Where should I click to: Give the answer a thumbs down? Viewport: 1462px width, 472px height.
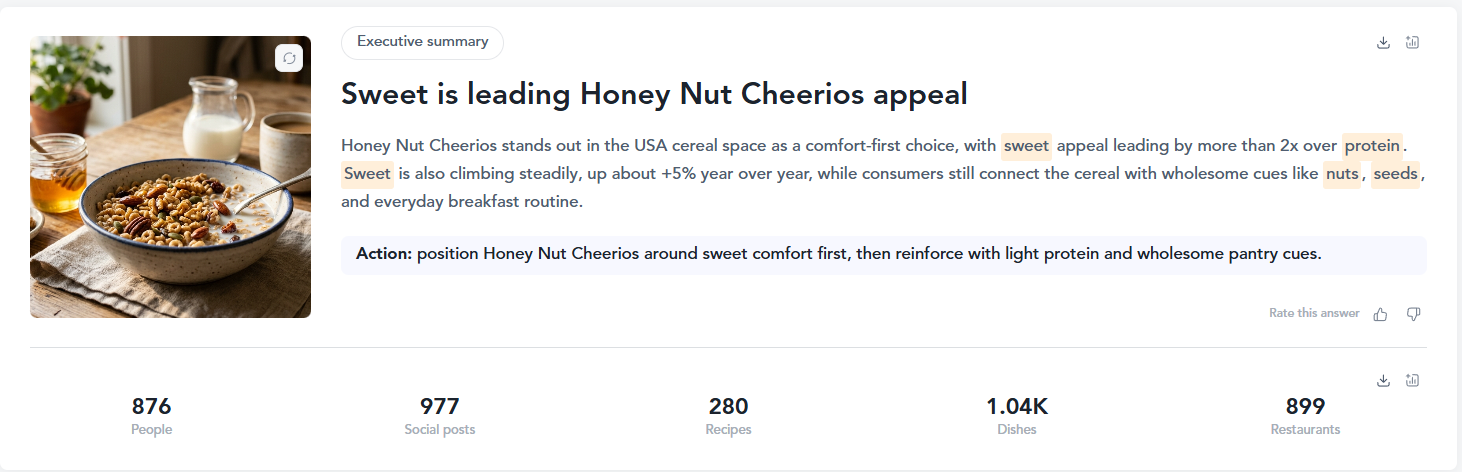click(1413, 314)
